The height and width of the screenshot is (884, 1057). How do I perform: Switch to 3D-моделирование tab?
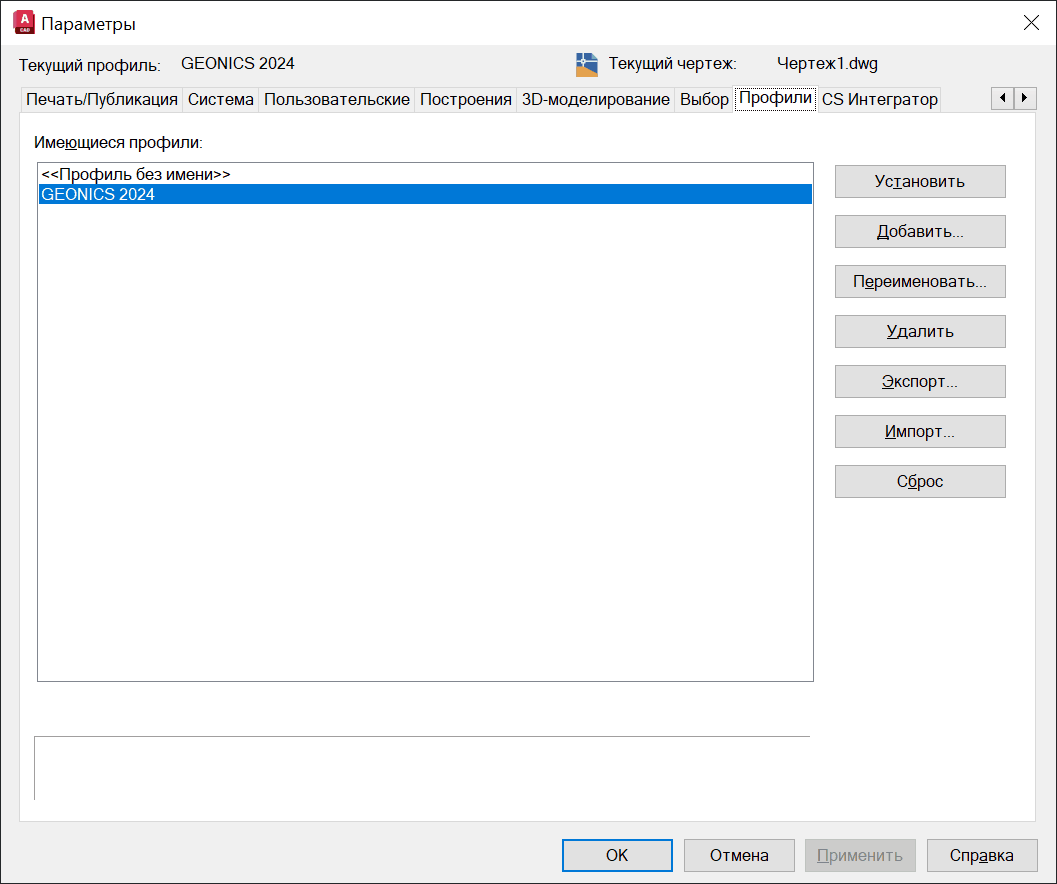point(596,100)
